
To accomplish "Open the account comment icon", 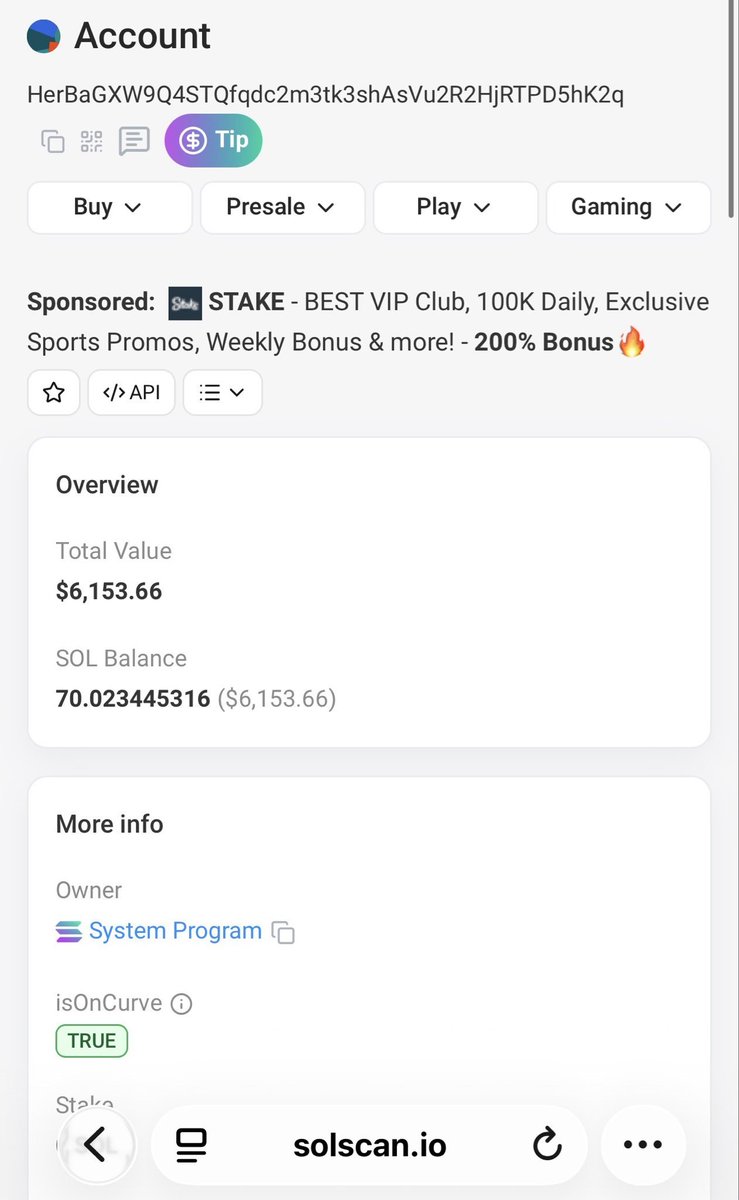I will point(134,141).
